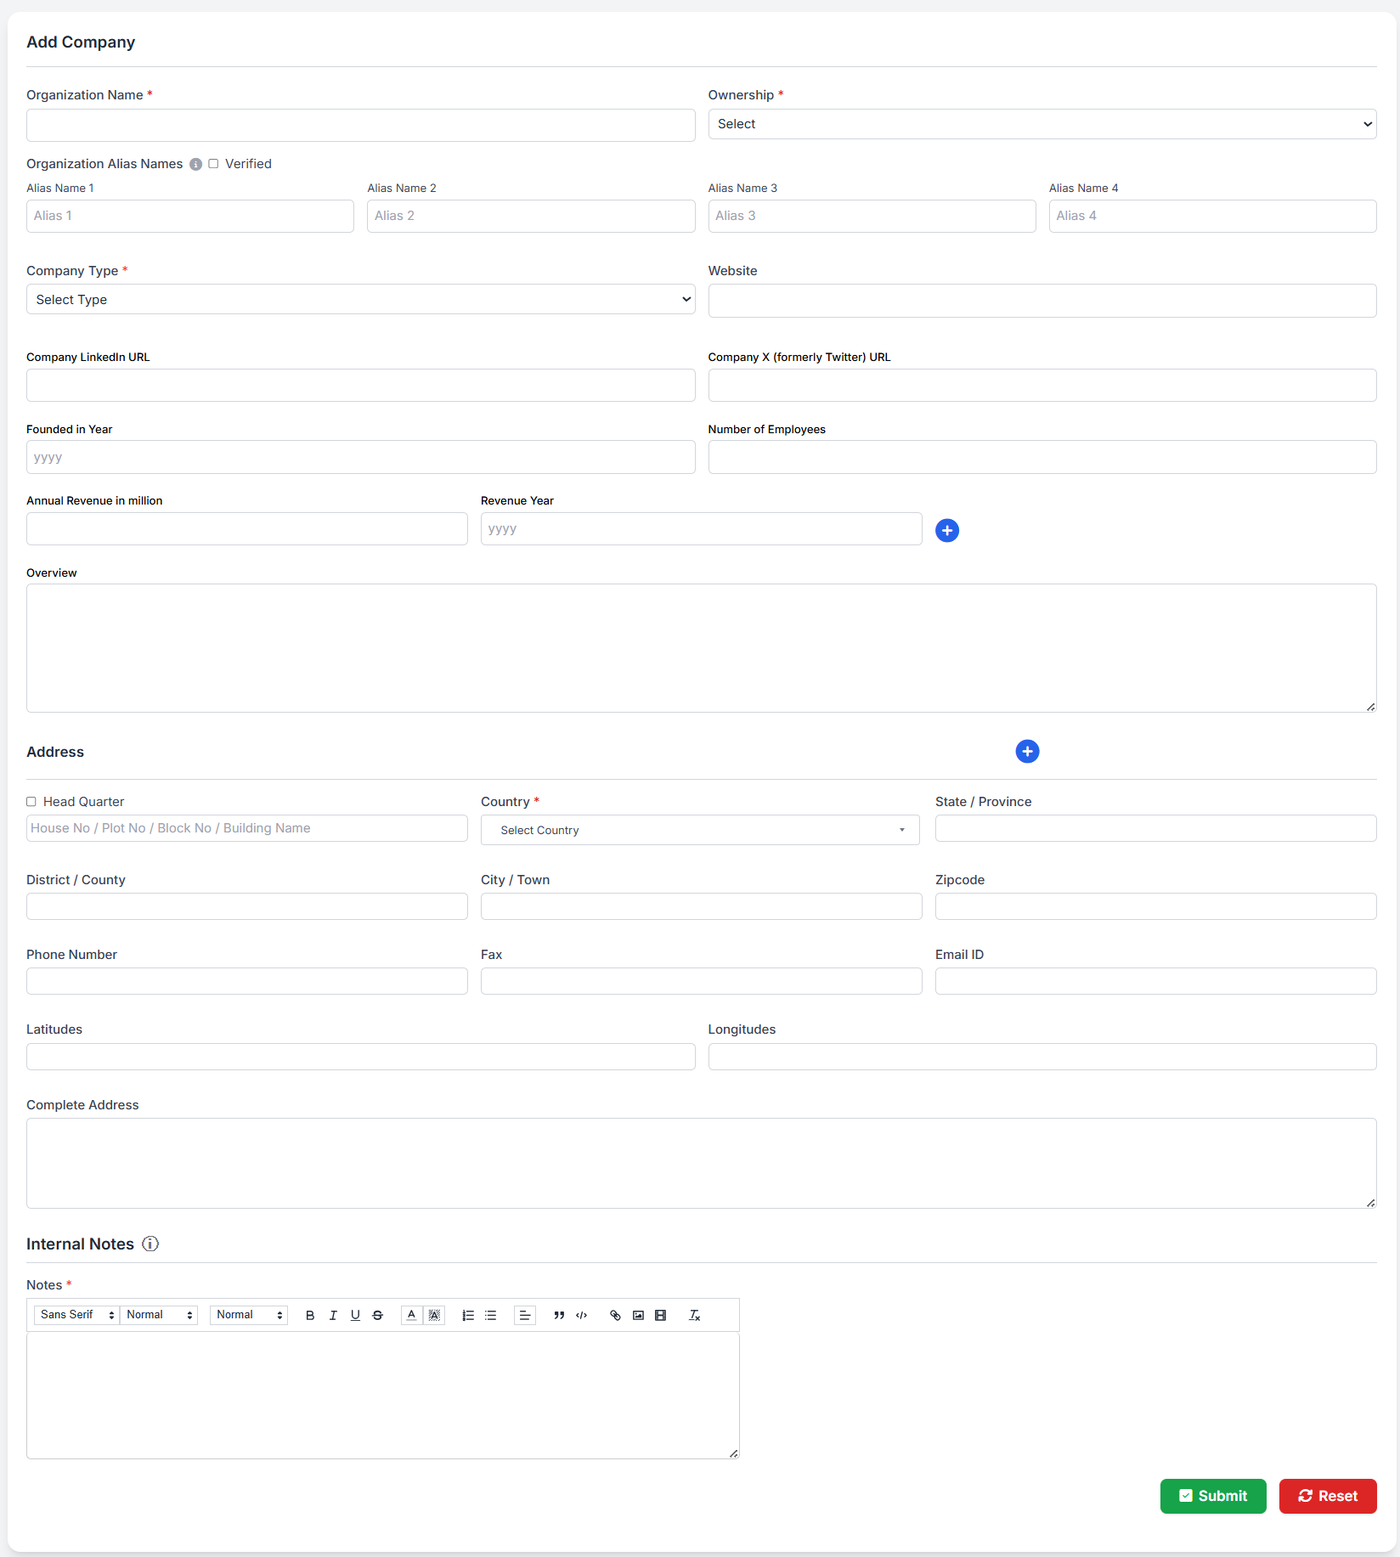Click the Alias 1 input field
This screenshot has height=1557, width=1400.
[x=190, y=216]
